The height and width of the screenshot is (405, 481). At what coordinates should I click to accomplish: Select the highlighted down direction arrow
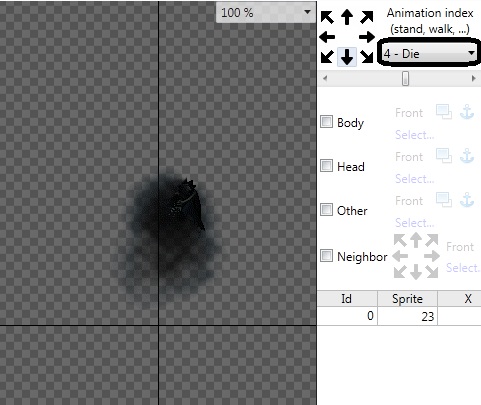pyautogui.click(x=347, y=57)
